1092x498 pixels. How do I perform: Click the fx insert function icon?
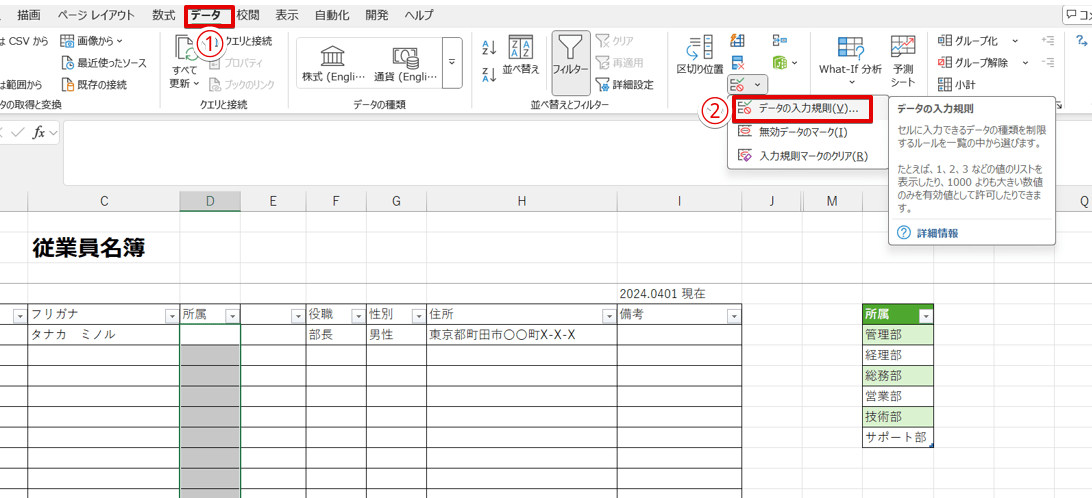(x=39, y=132)
